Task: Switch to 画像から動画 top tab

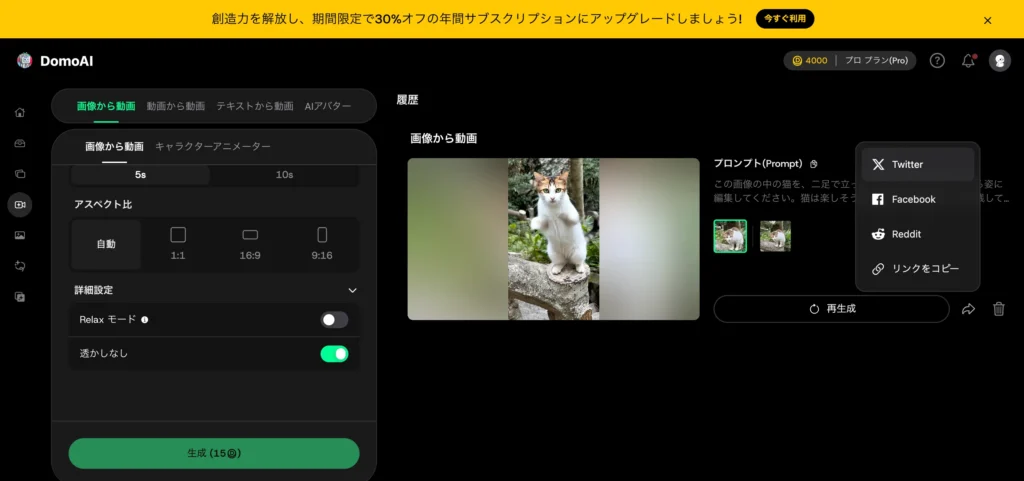Action: pyautogui.click(x=106, y=106)
